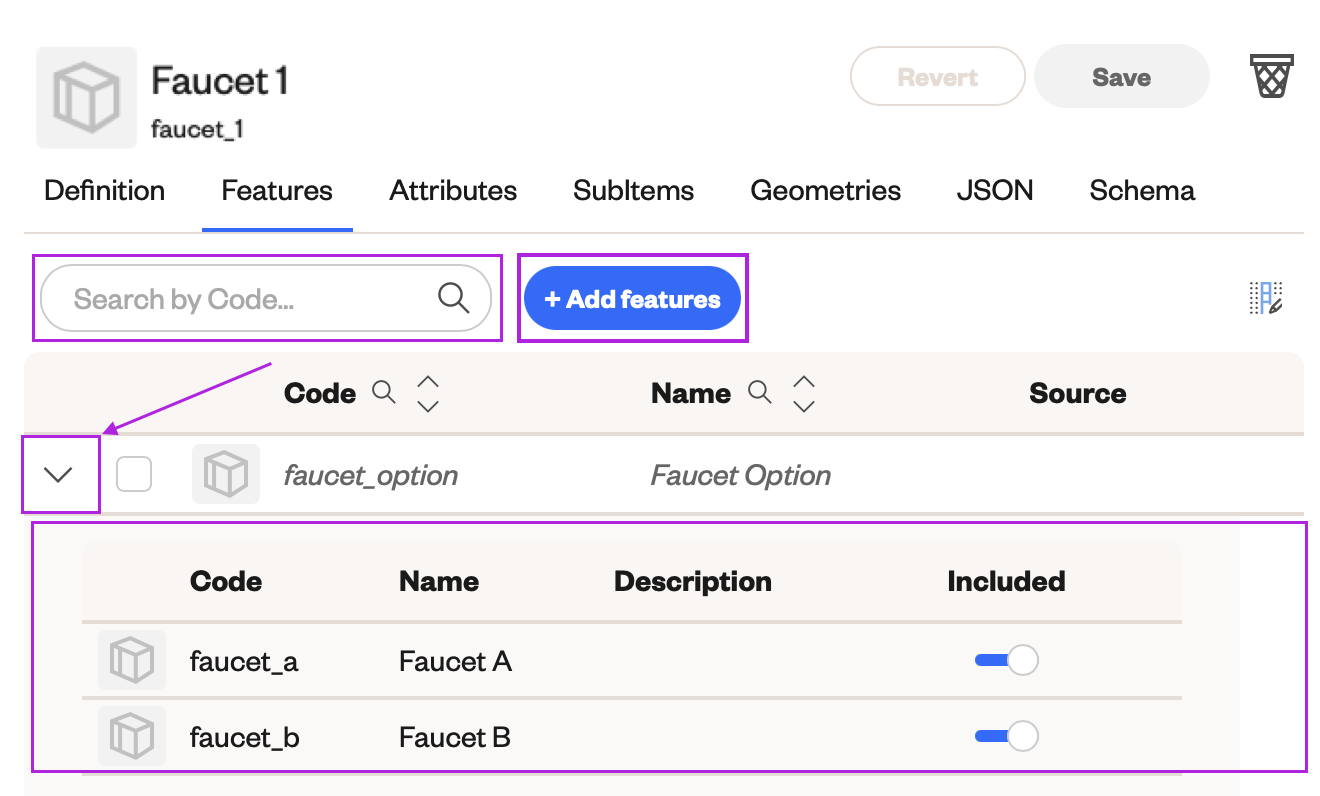Focus the Search by Code field

(266, 298)
